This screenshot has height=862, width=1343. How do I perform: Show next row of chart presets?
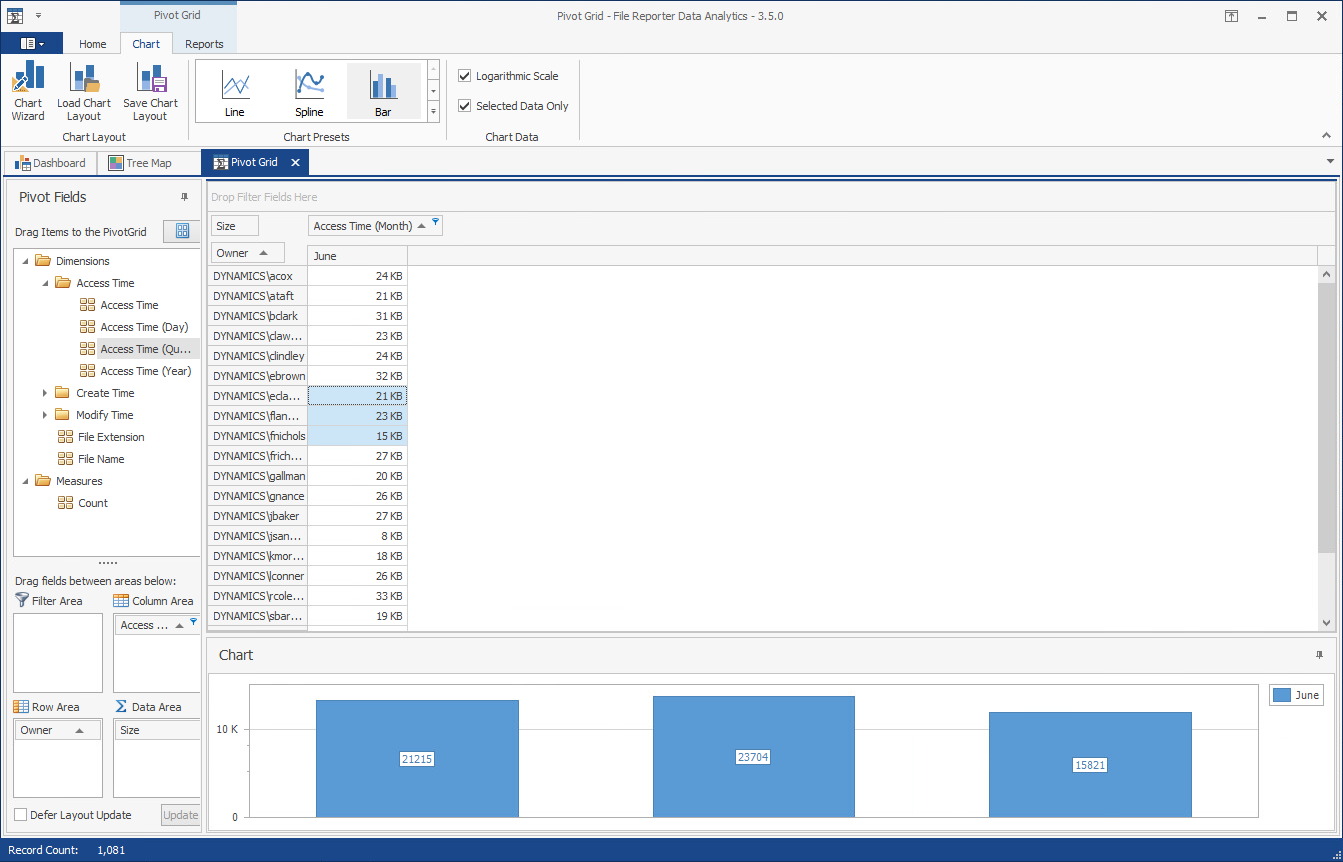pyautogui.click(x=433, y=90)
